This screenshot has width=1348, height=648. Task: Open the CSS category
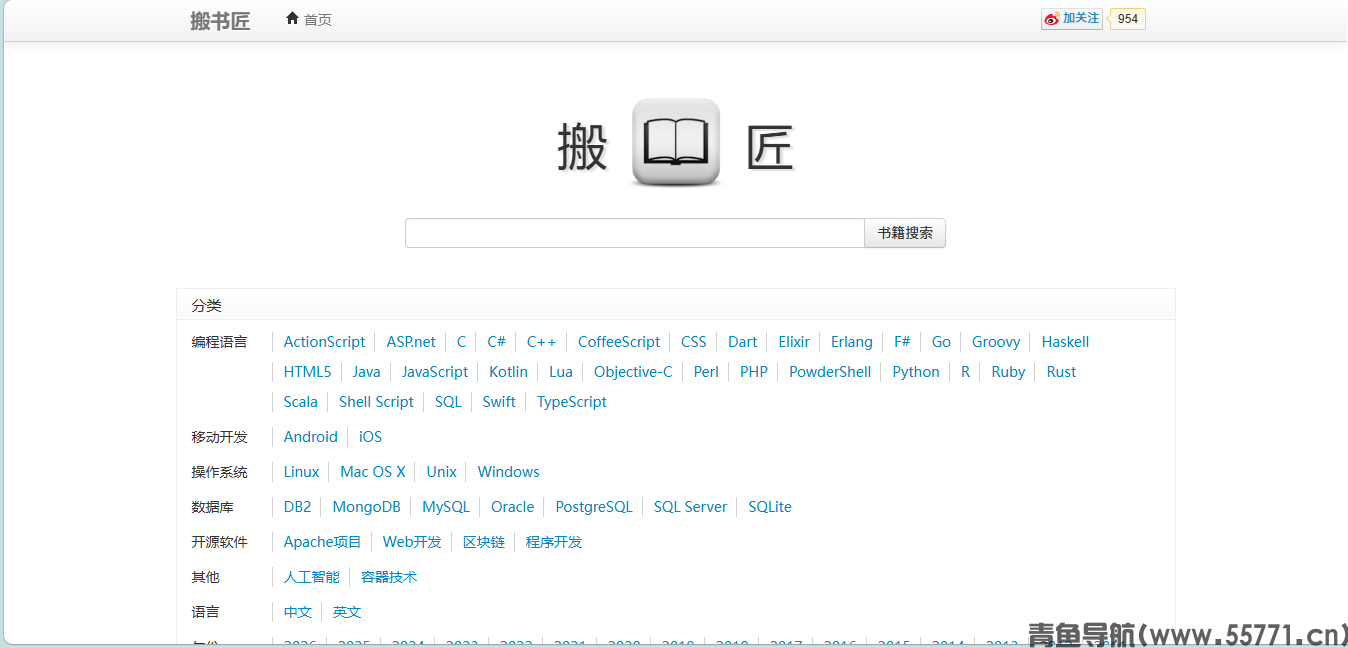[693, 342]
